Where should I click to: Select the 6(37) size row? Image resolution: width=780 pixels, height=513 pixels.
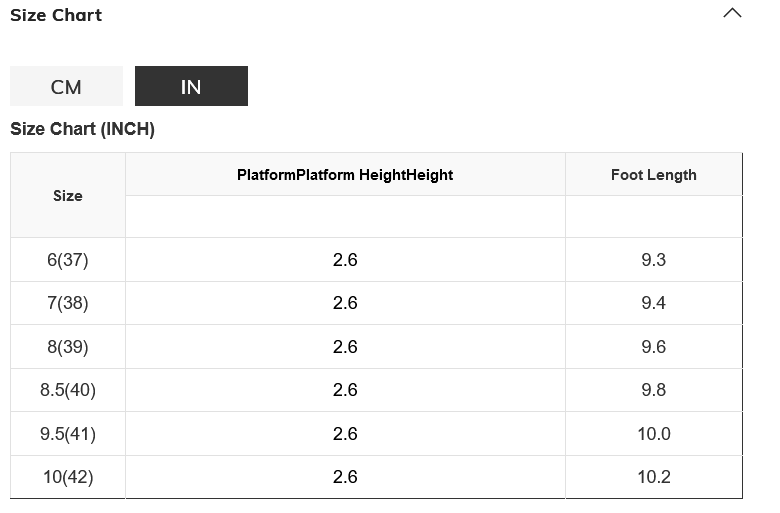(68, 260)
